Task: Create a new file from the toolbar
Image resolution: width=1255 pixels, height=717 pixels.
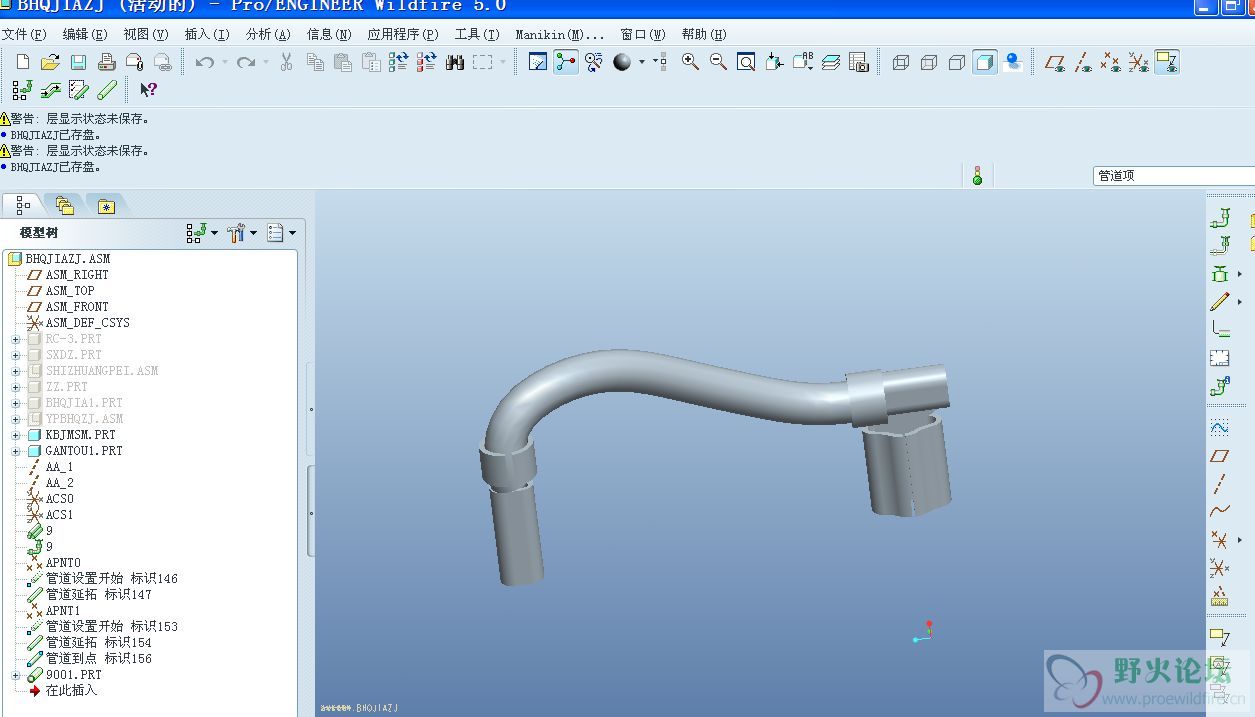Action: [23, 62]
